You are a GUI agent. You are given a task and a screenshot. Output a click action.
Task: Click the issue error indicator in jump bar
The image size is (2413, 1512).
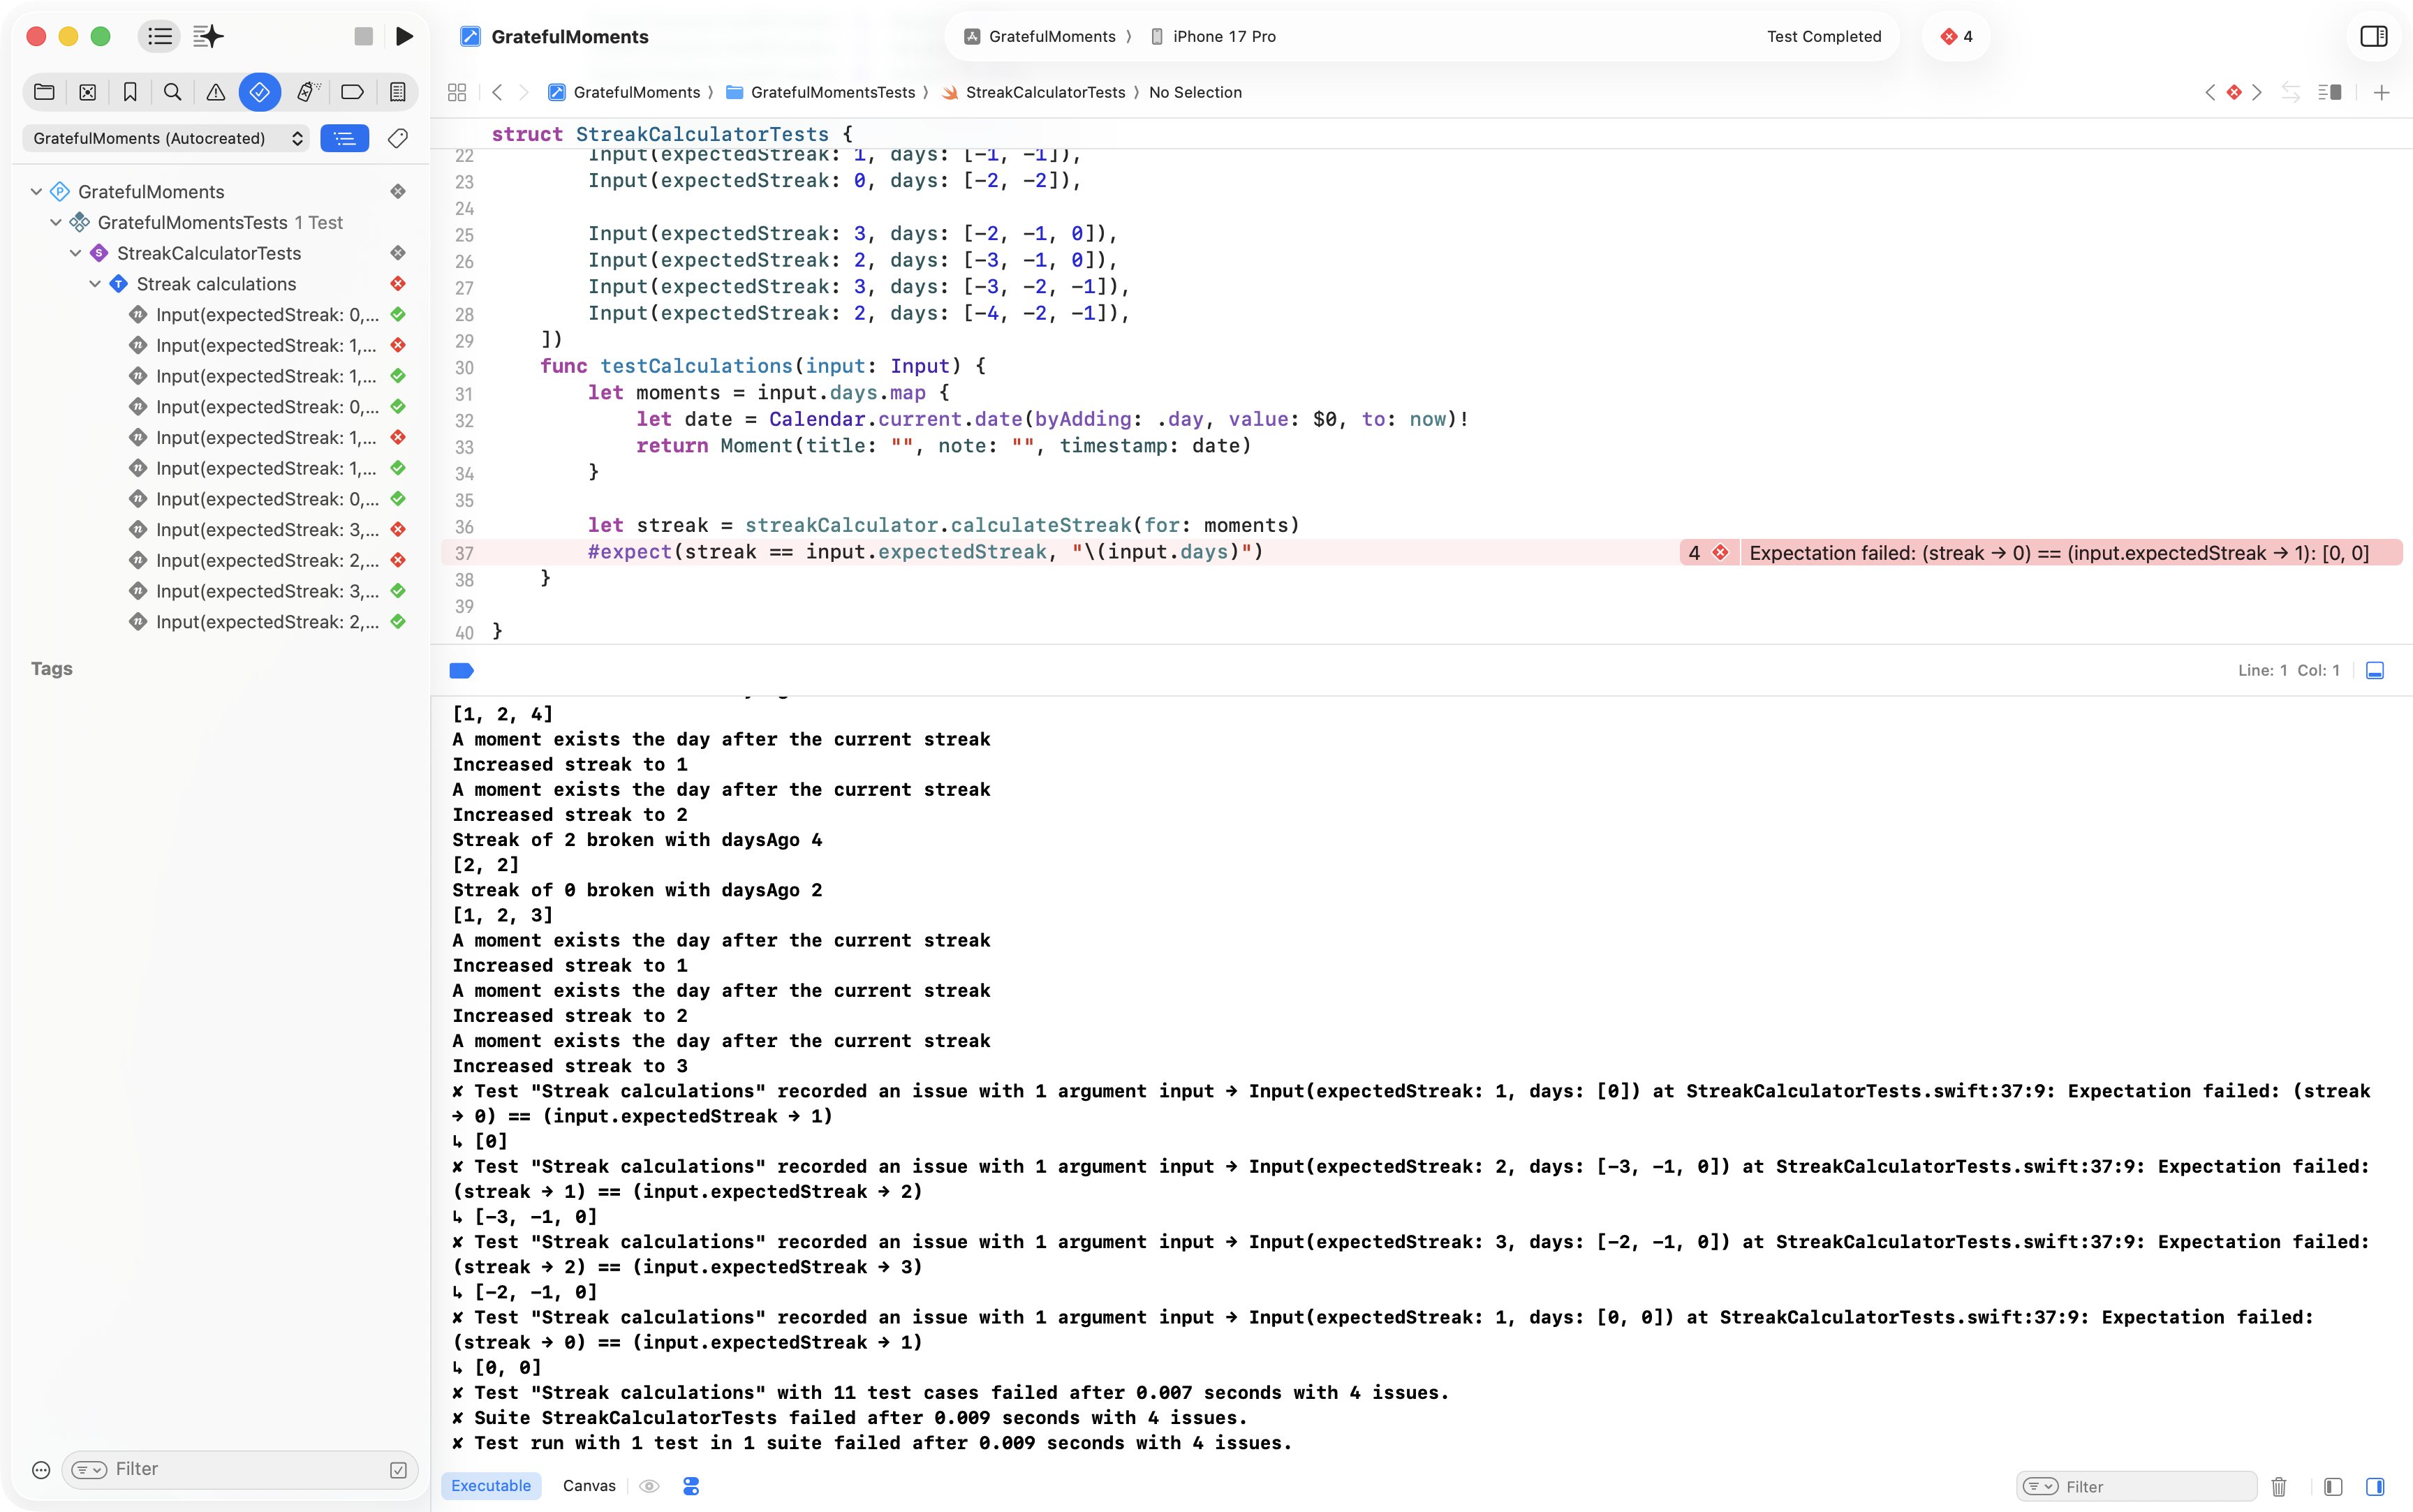(x=2234, y=92)
